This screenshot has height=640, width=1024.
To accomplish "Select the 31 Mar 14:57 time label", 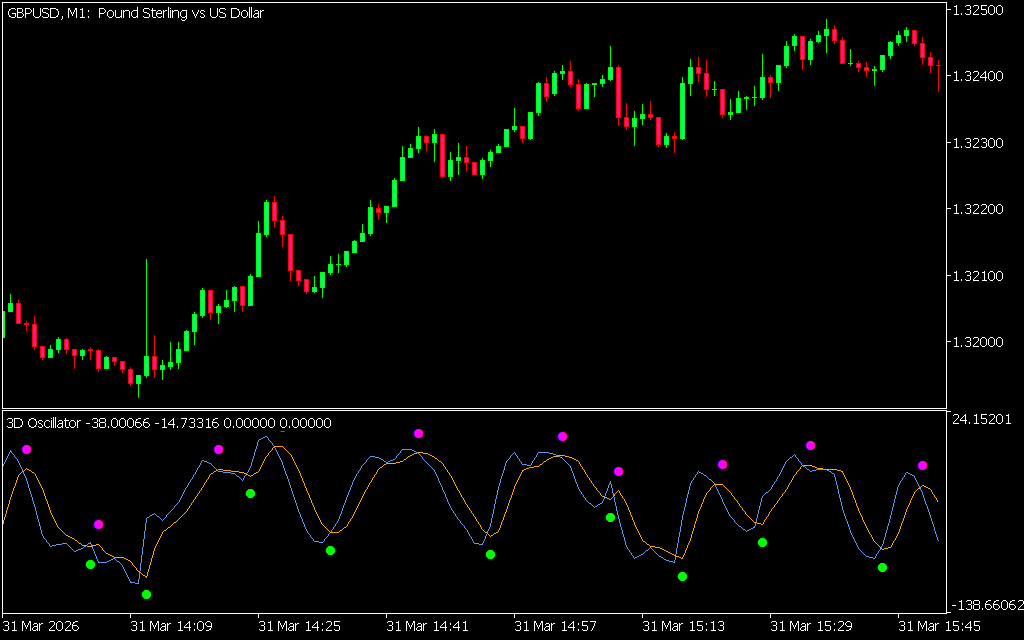I will pos(554,627).
